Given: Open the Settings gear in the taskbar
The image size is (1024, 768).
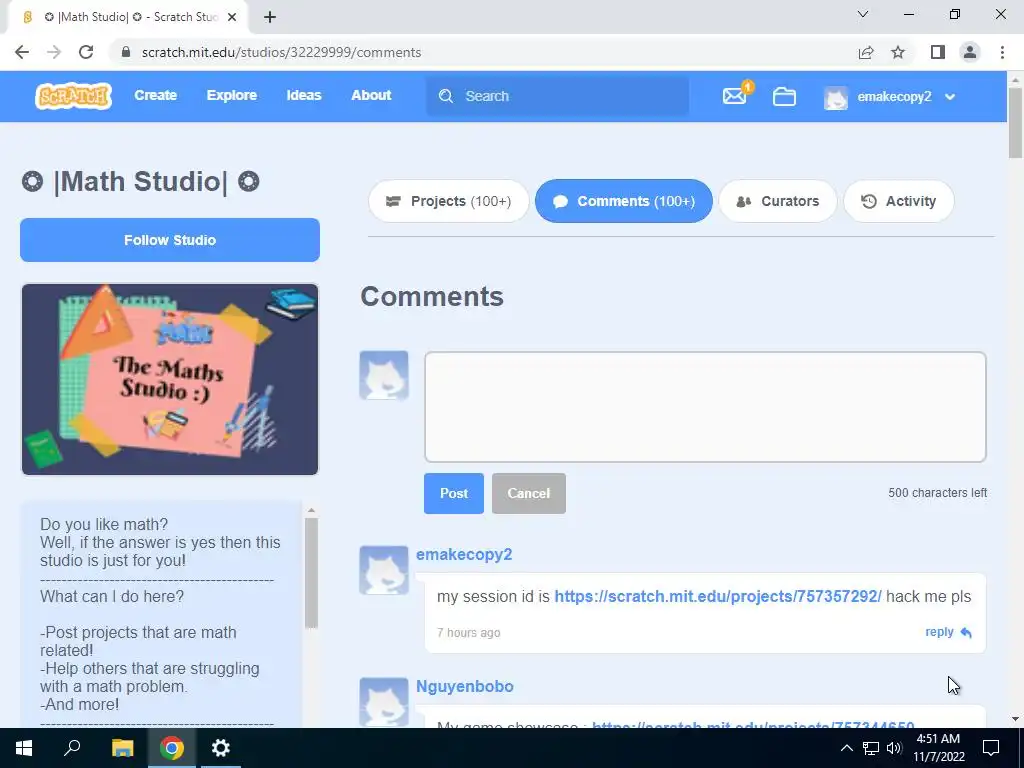Looking at the screenshot, I should click(221, 748).
